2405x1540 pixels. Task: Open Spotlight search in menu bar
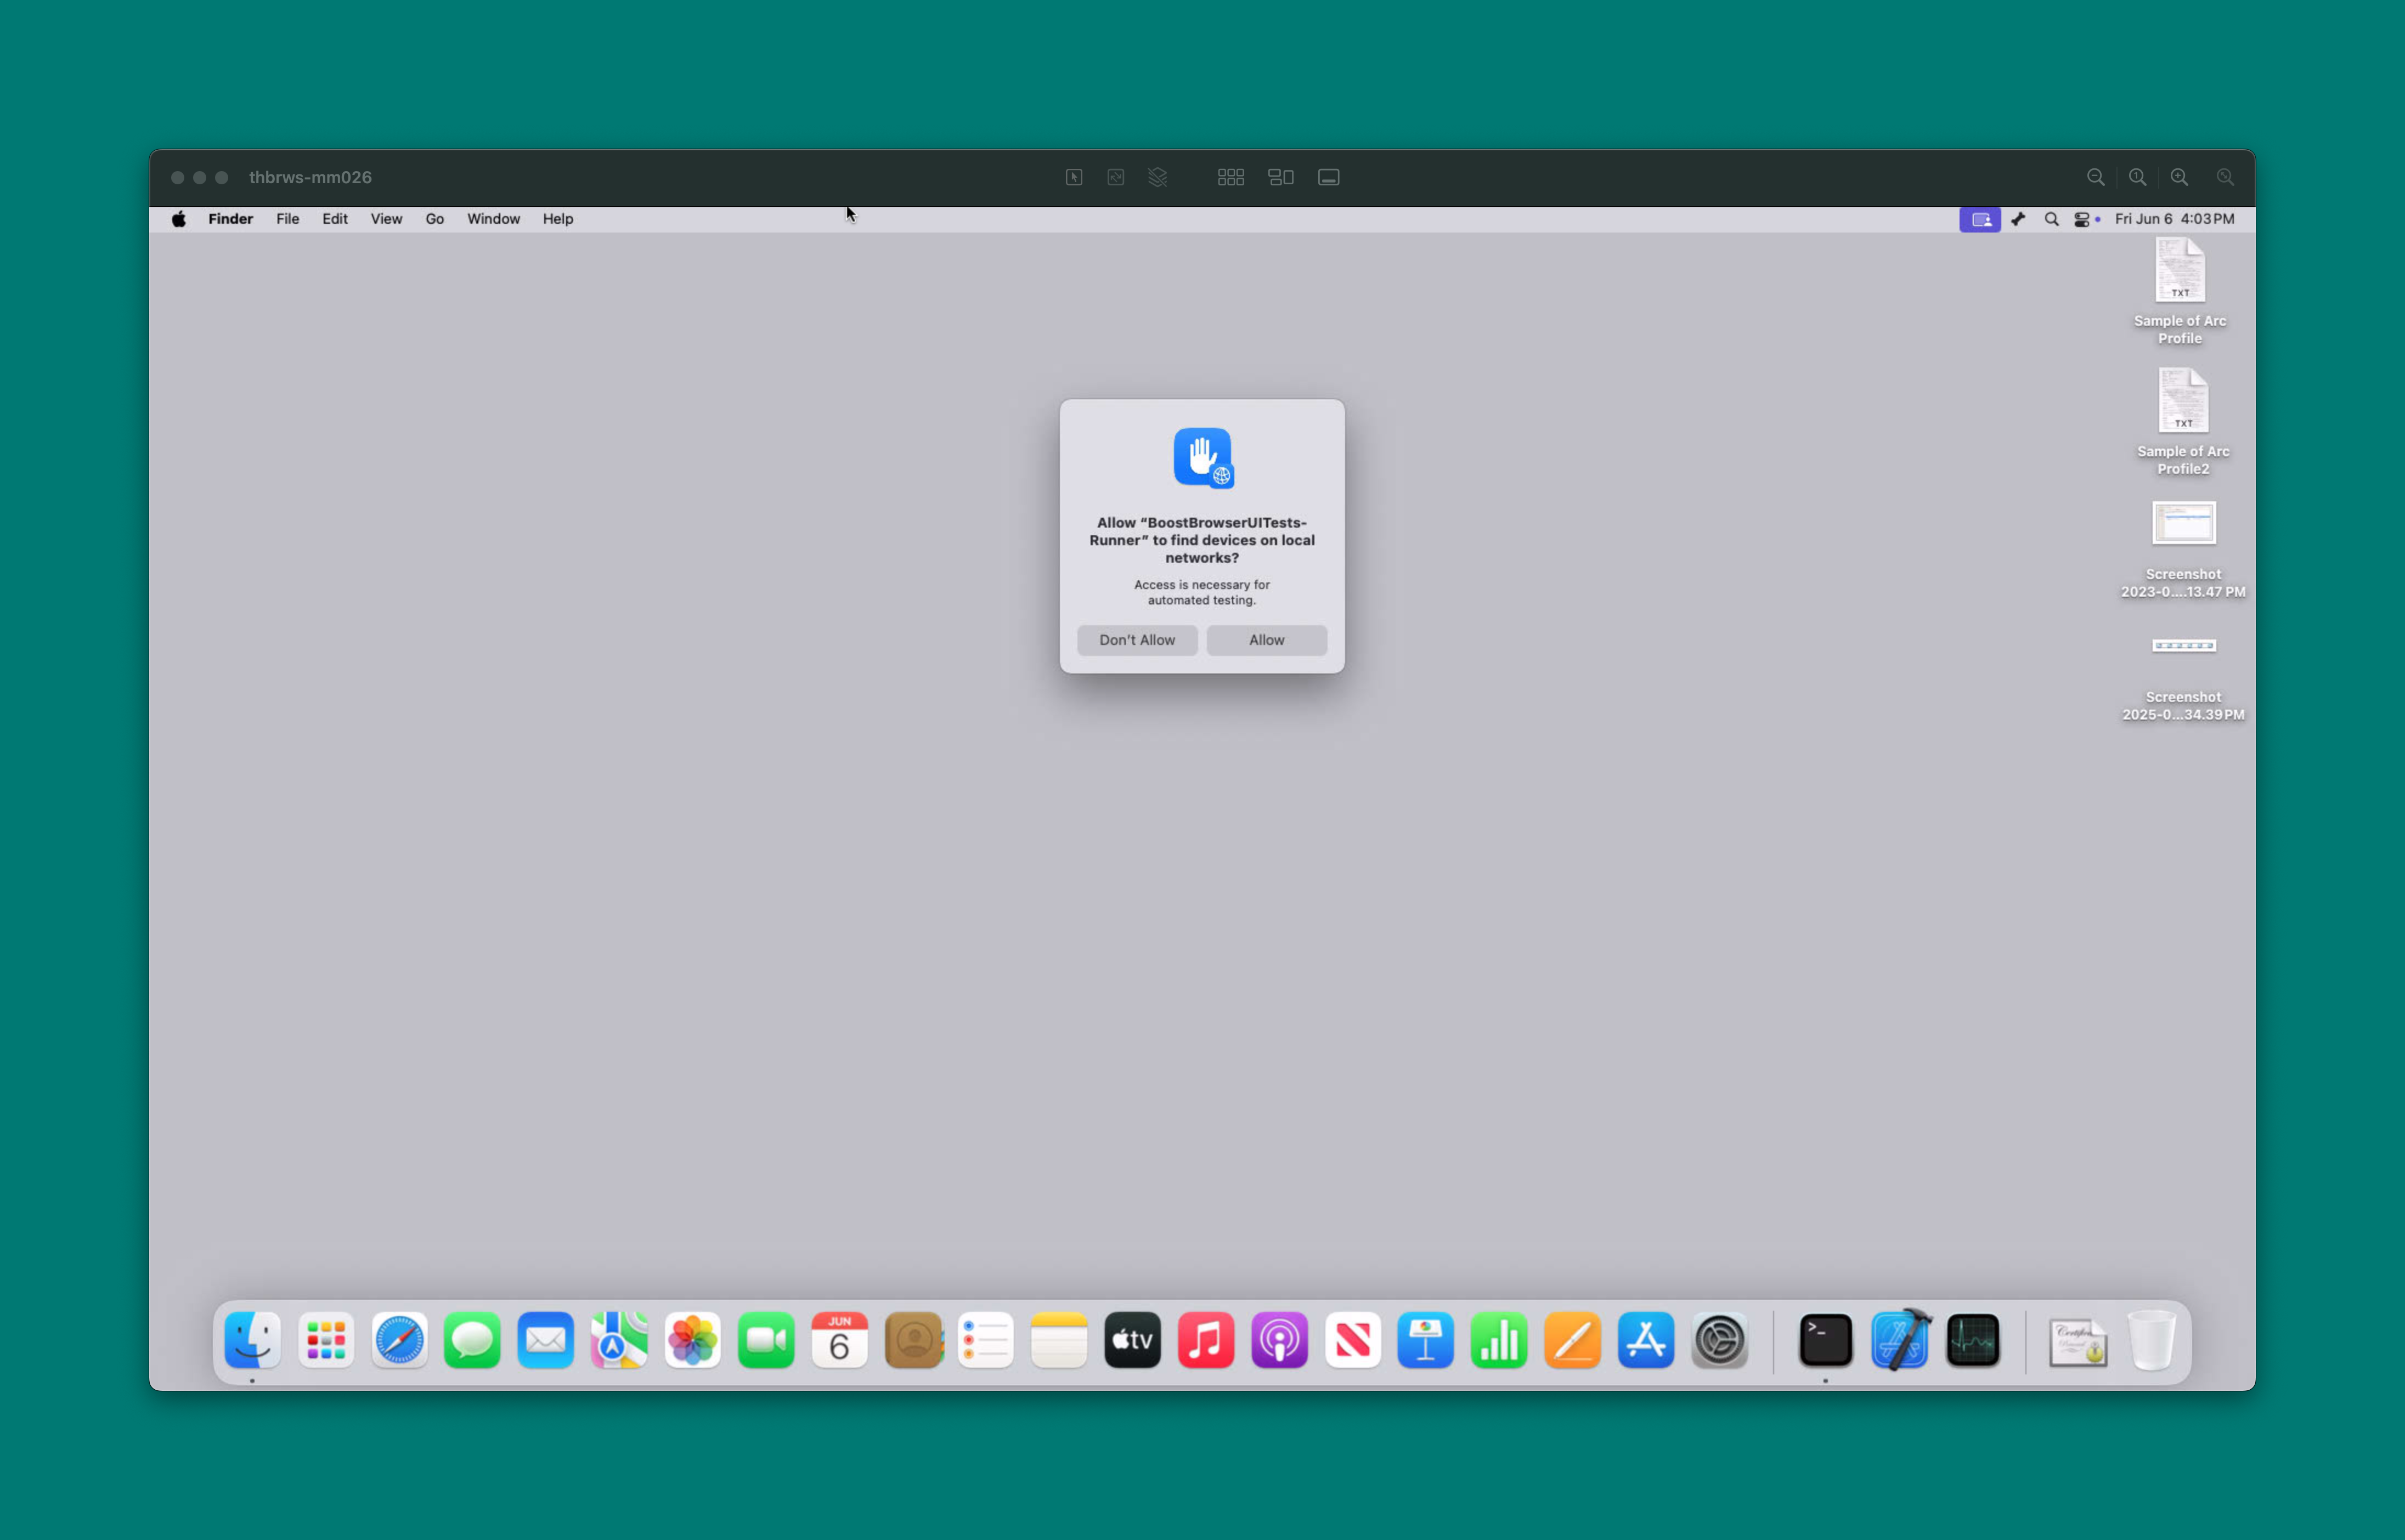(x=2052, y=219)
